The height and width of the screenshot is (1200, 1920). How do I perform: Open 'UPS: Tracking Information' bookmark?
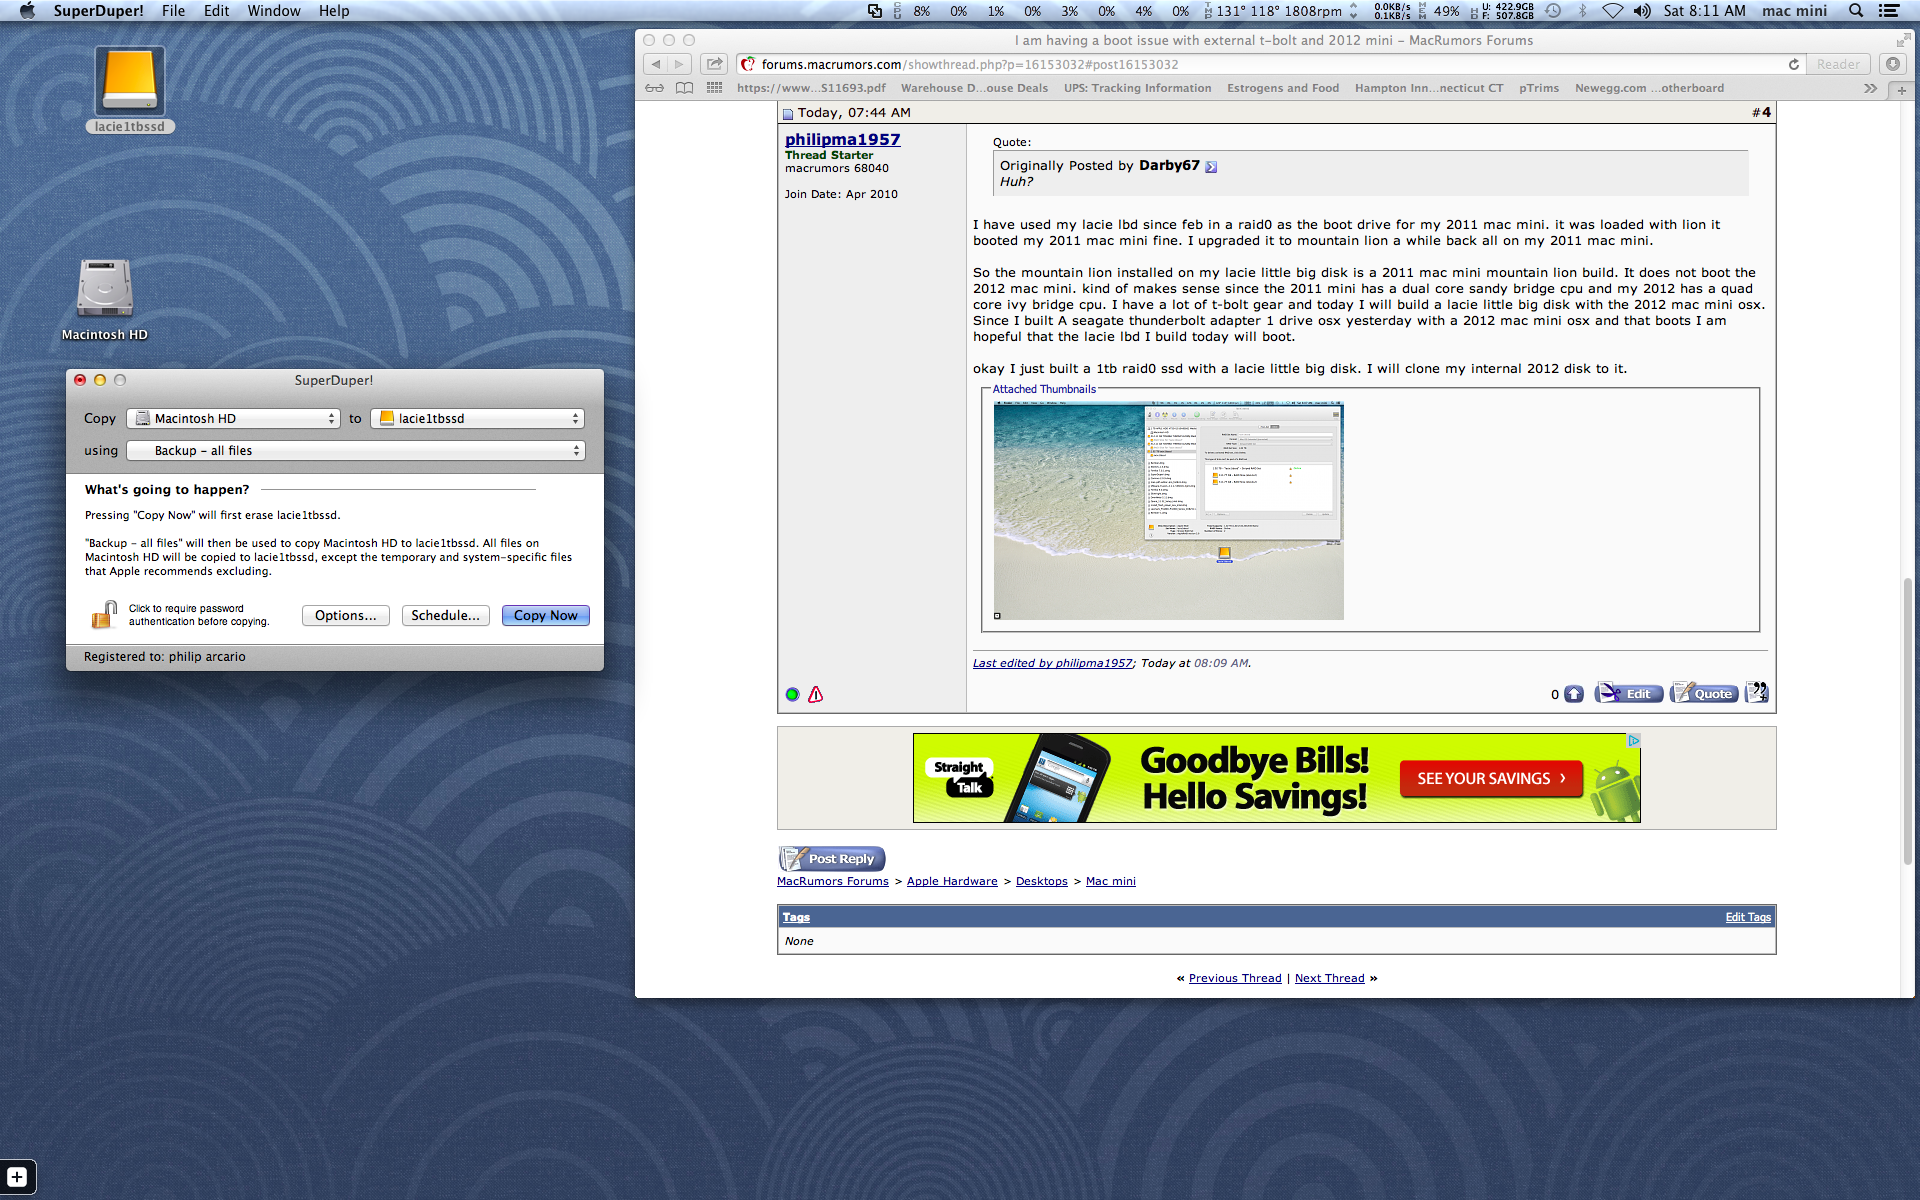point(1137,88)
